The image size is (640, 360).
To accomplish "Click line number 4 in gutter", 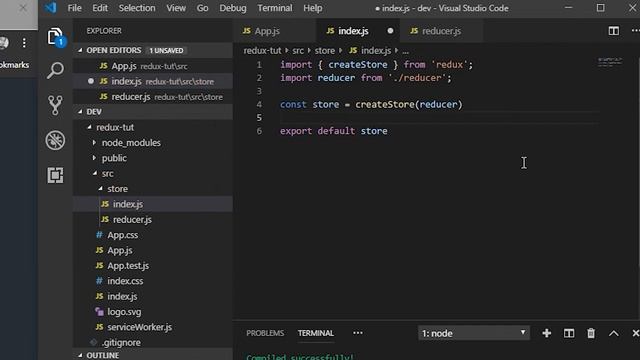I will coord(259,104).
